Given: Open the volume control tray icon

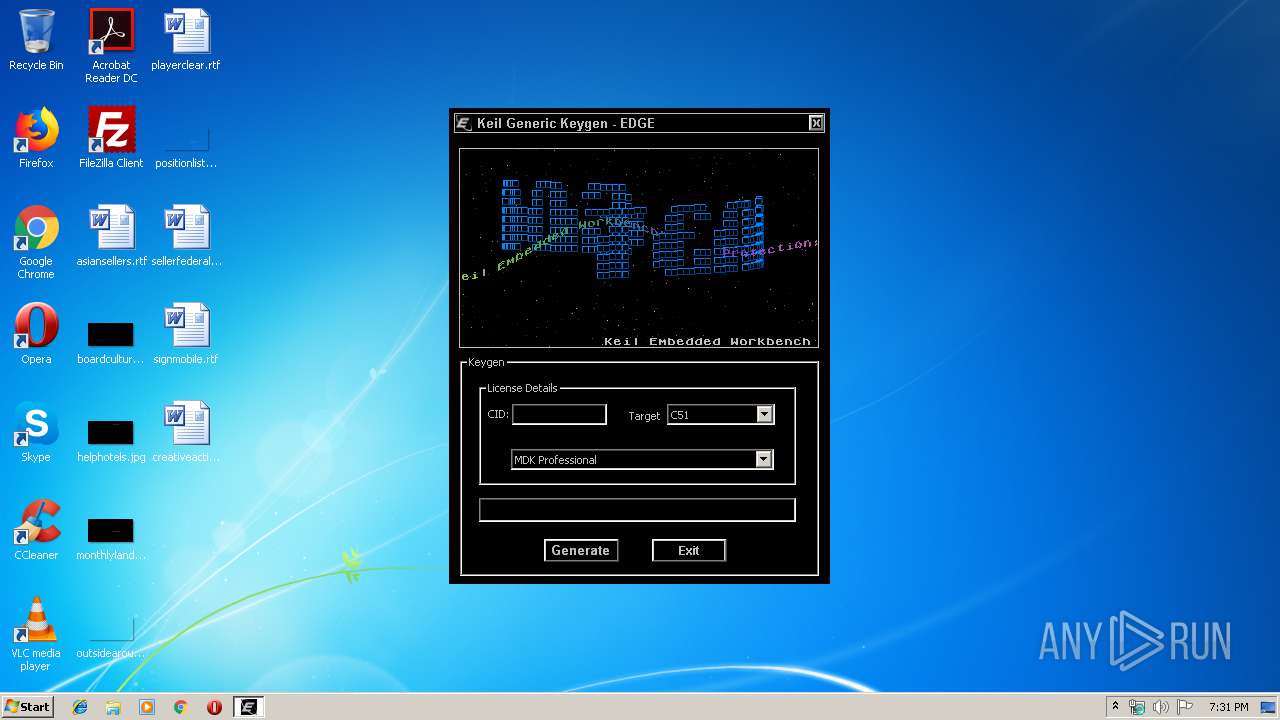Looking at the screenshot, I should (1161, 707).
